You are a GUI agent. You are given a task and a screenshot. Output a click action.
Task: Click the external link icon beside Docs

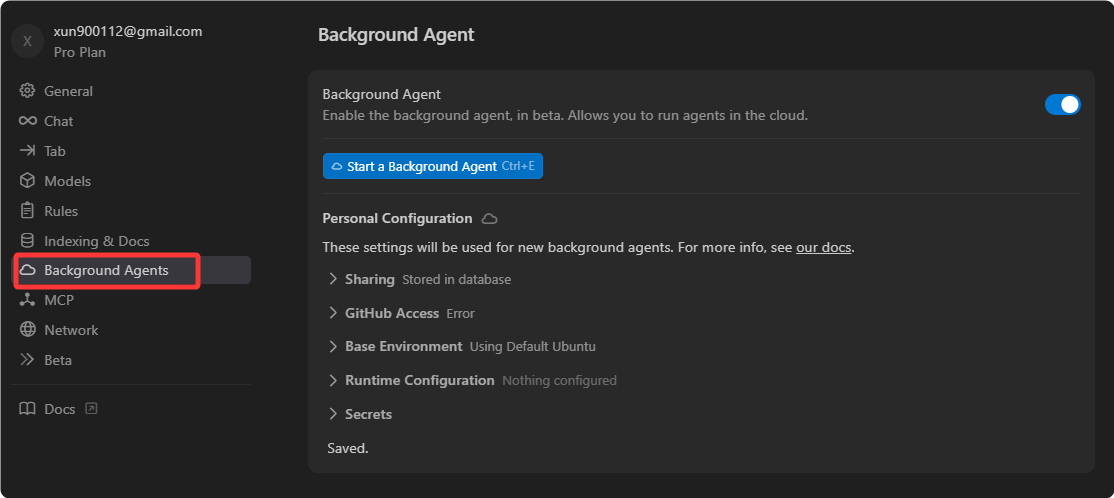point(91,408)
